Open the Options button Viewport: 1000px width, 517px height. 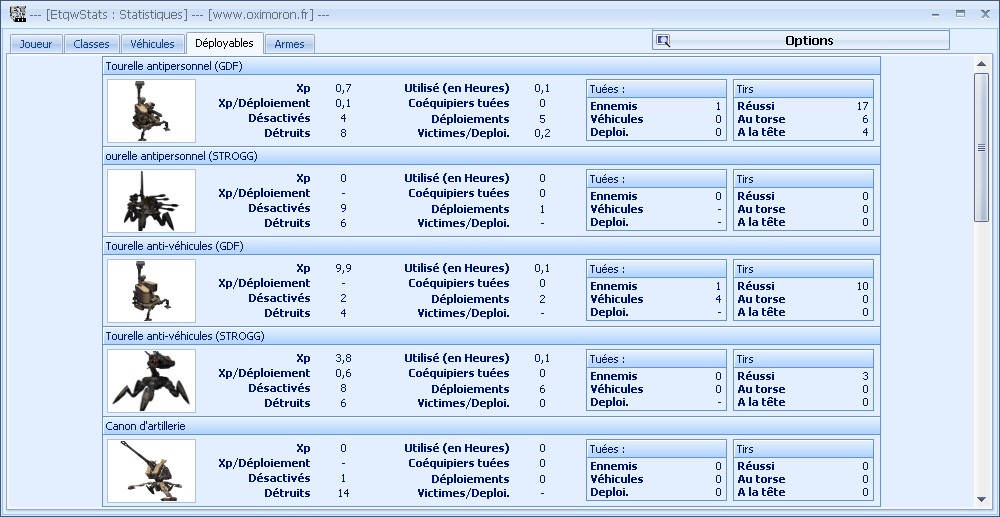(800, 40)
